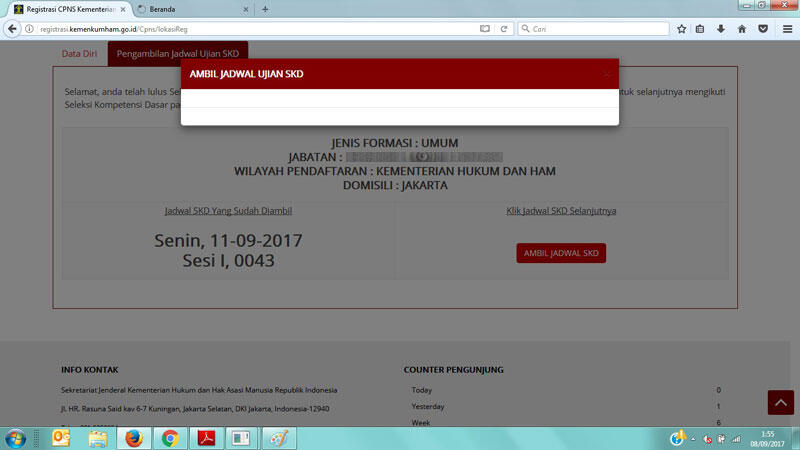
Task: Open a new tab with the plus icon
Action: point(265,9)
